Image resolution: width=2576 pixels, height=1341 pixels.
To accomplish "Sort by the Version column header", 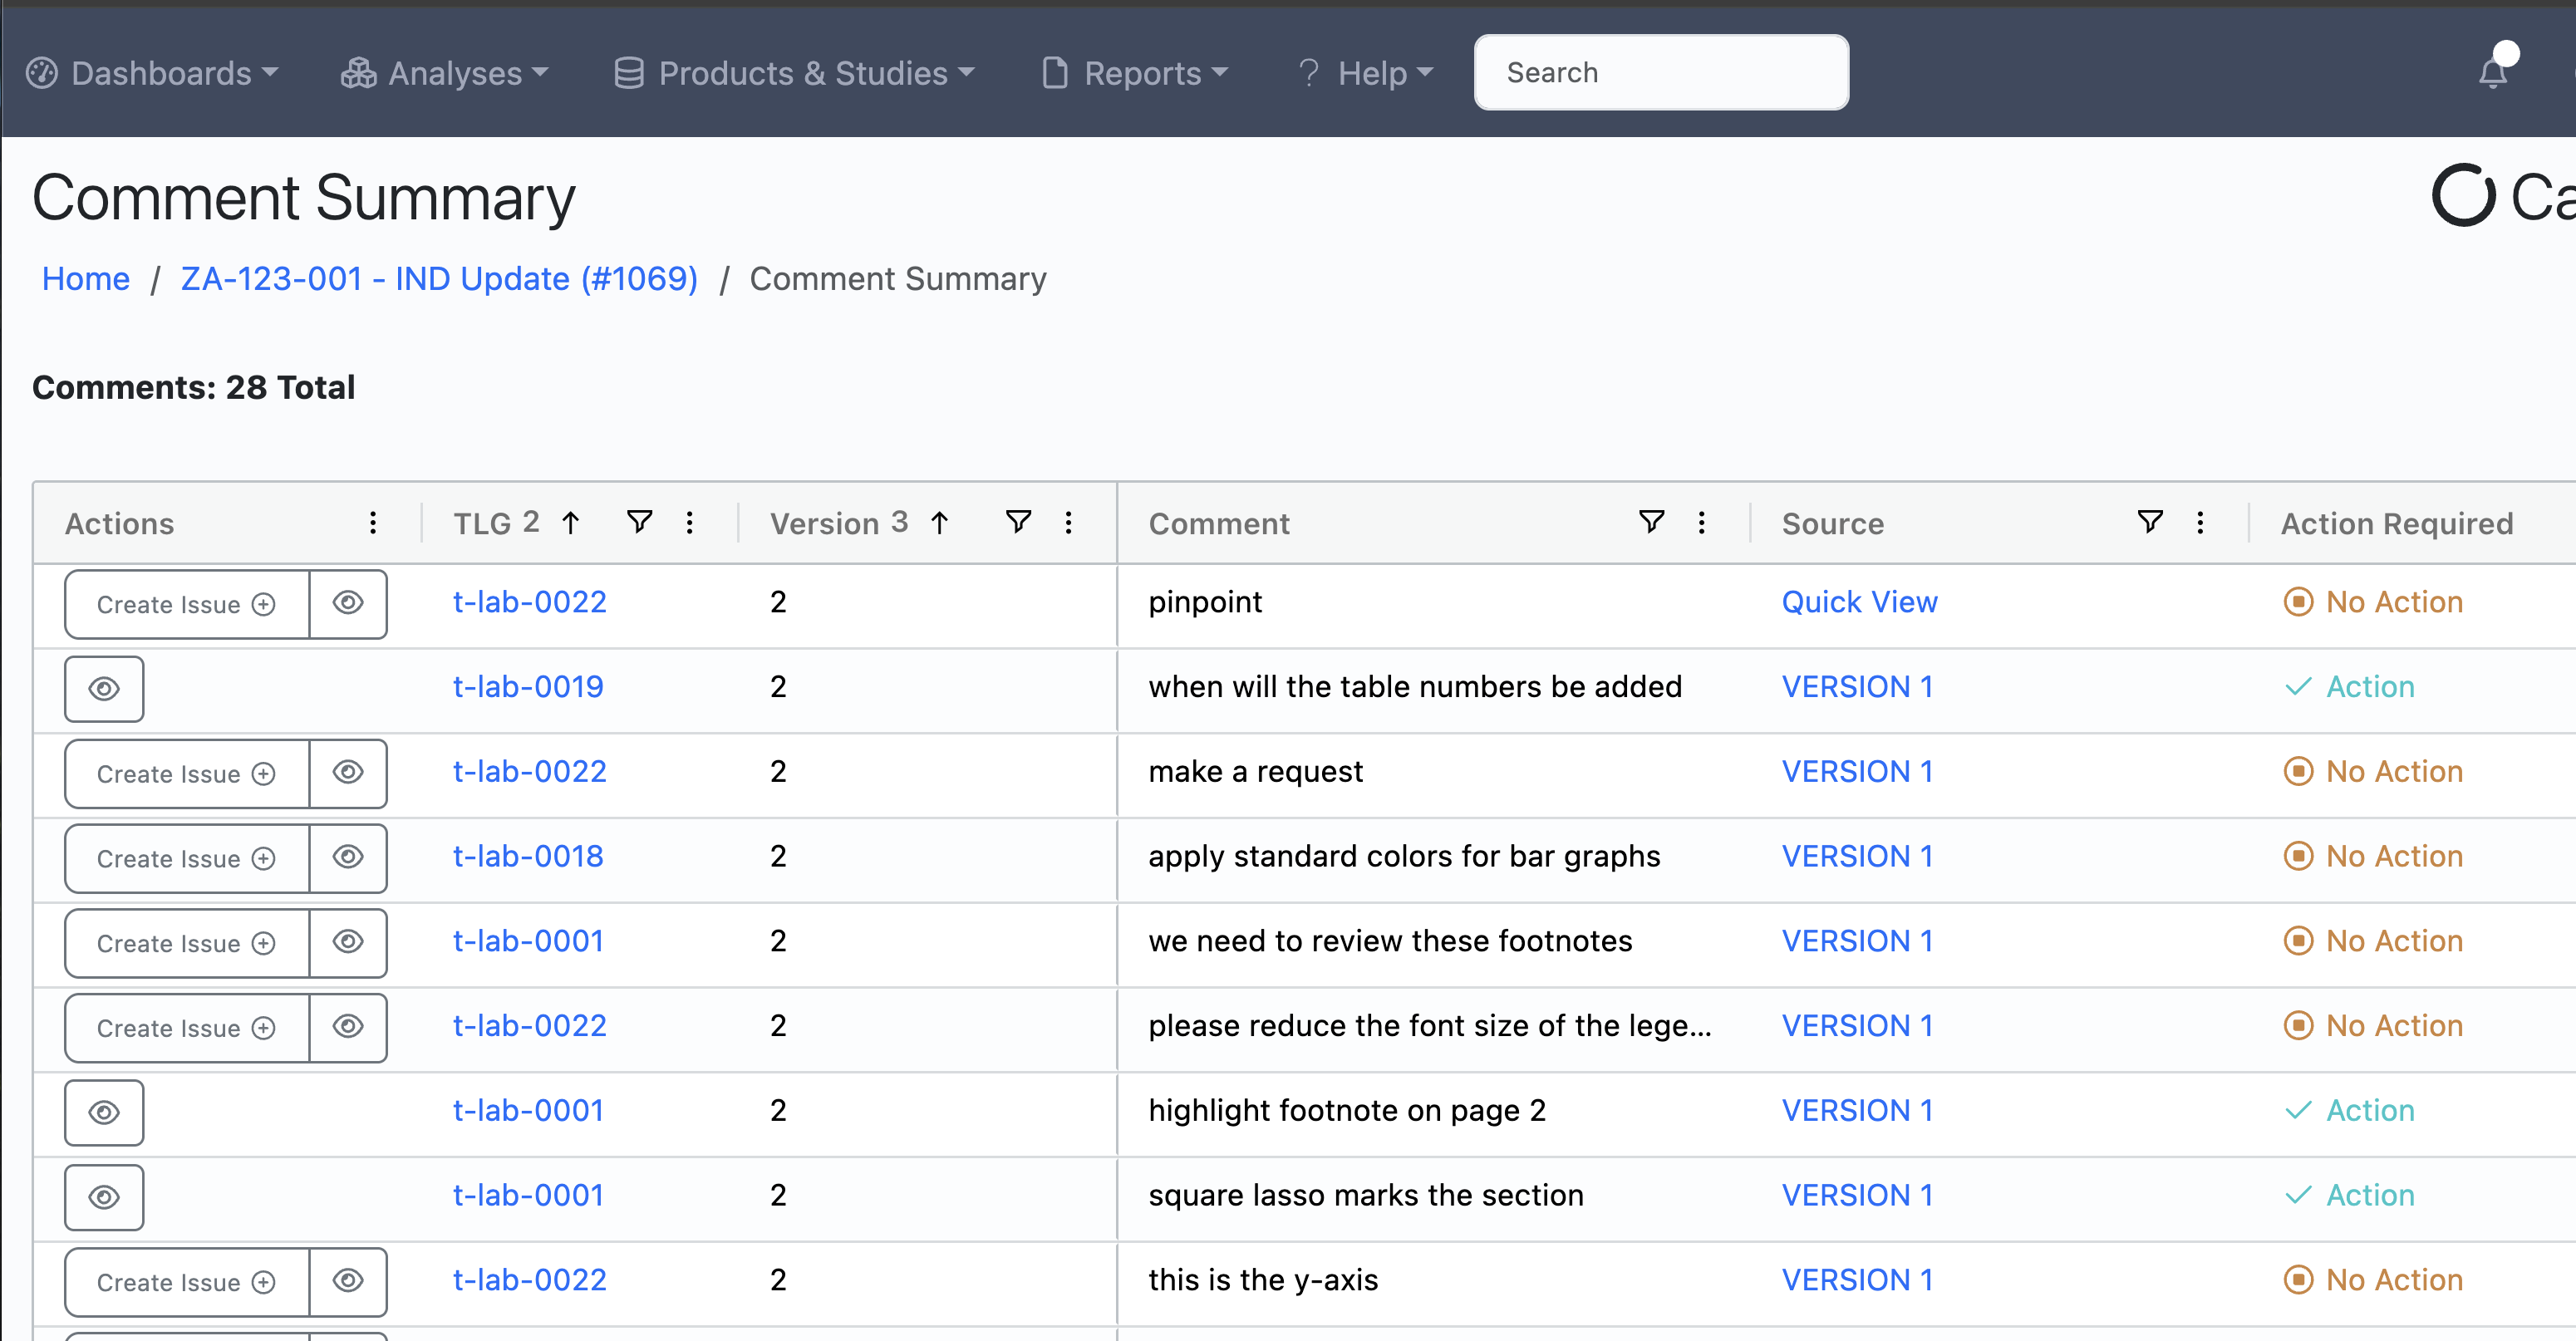I will click(x=839, y=523).
